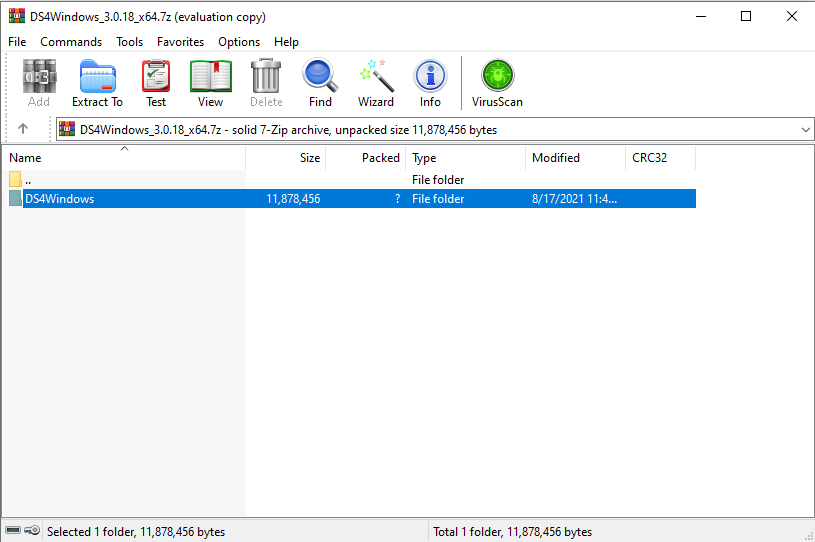Select the DS4Windows folder name

(x=60, y=199)
